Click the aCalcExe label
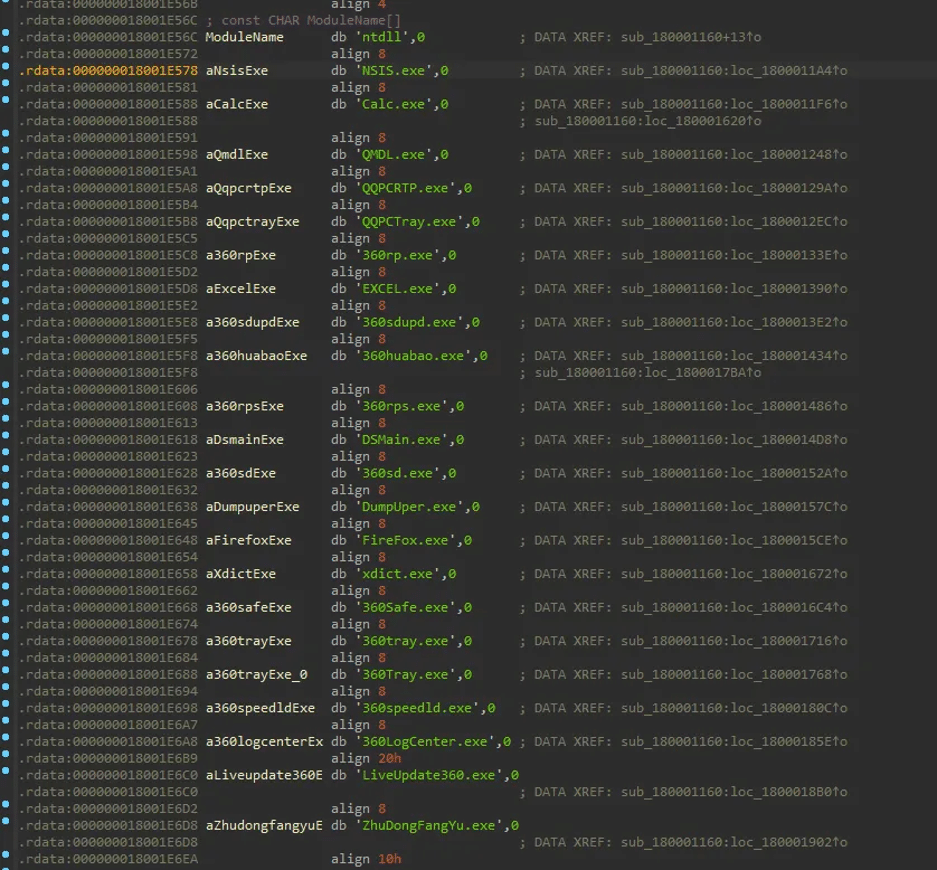Image resolution: width=937 pixels, height=870 pixels. (x=237, y=104)
